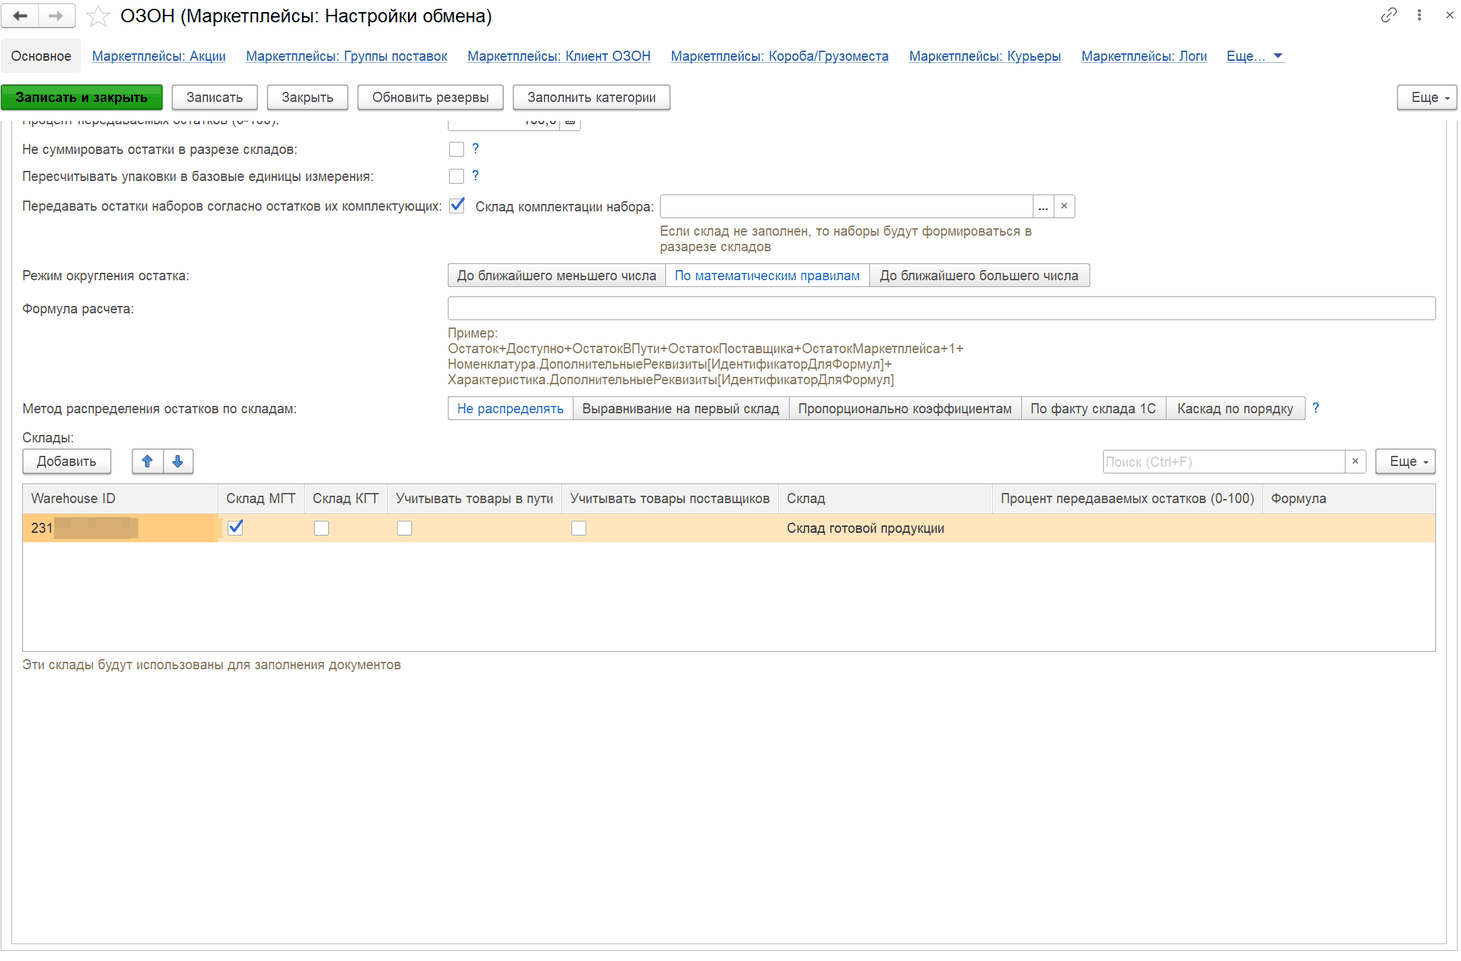Click Обновить резервы button
Viewport: 1461px width, 961px height.
(x=430, y=97)
